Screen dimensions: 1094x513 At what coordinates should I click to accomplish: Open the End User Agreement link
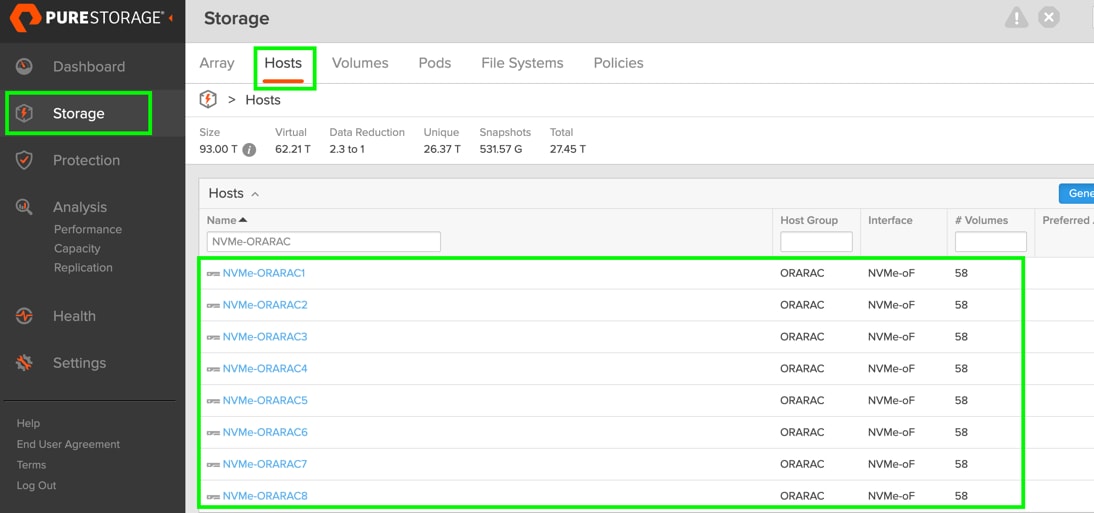pyautogui.click(x=68, y=444)
